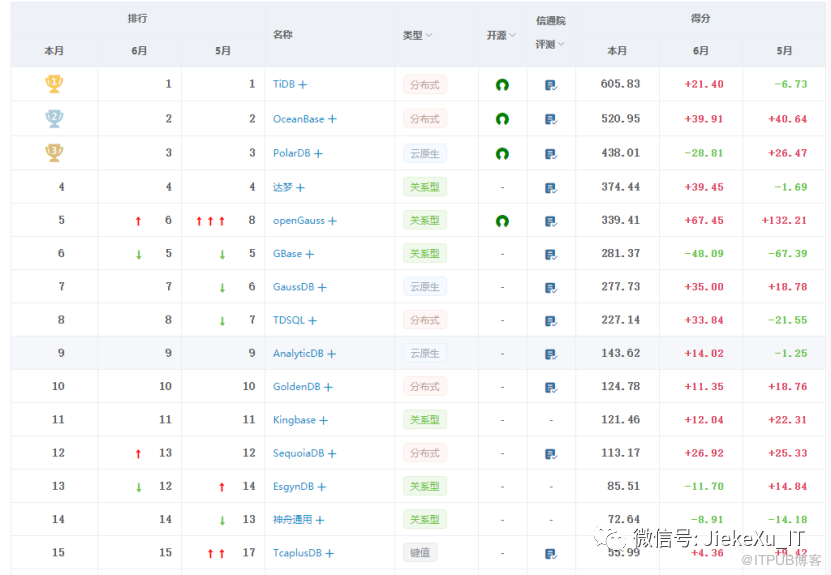Click the 分布式 tag in GoldenDB row

425,386
